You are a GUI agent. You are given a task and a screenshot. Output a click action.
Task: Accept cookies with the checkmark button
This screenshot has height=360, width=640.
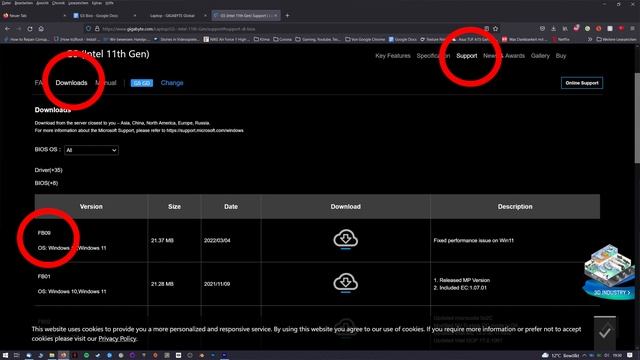(x=605, y=333)
